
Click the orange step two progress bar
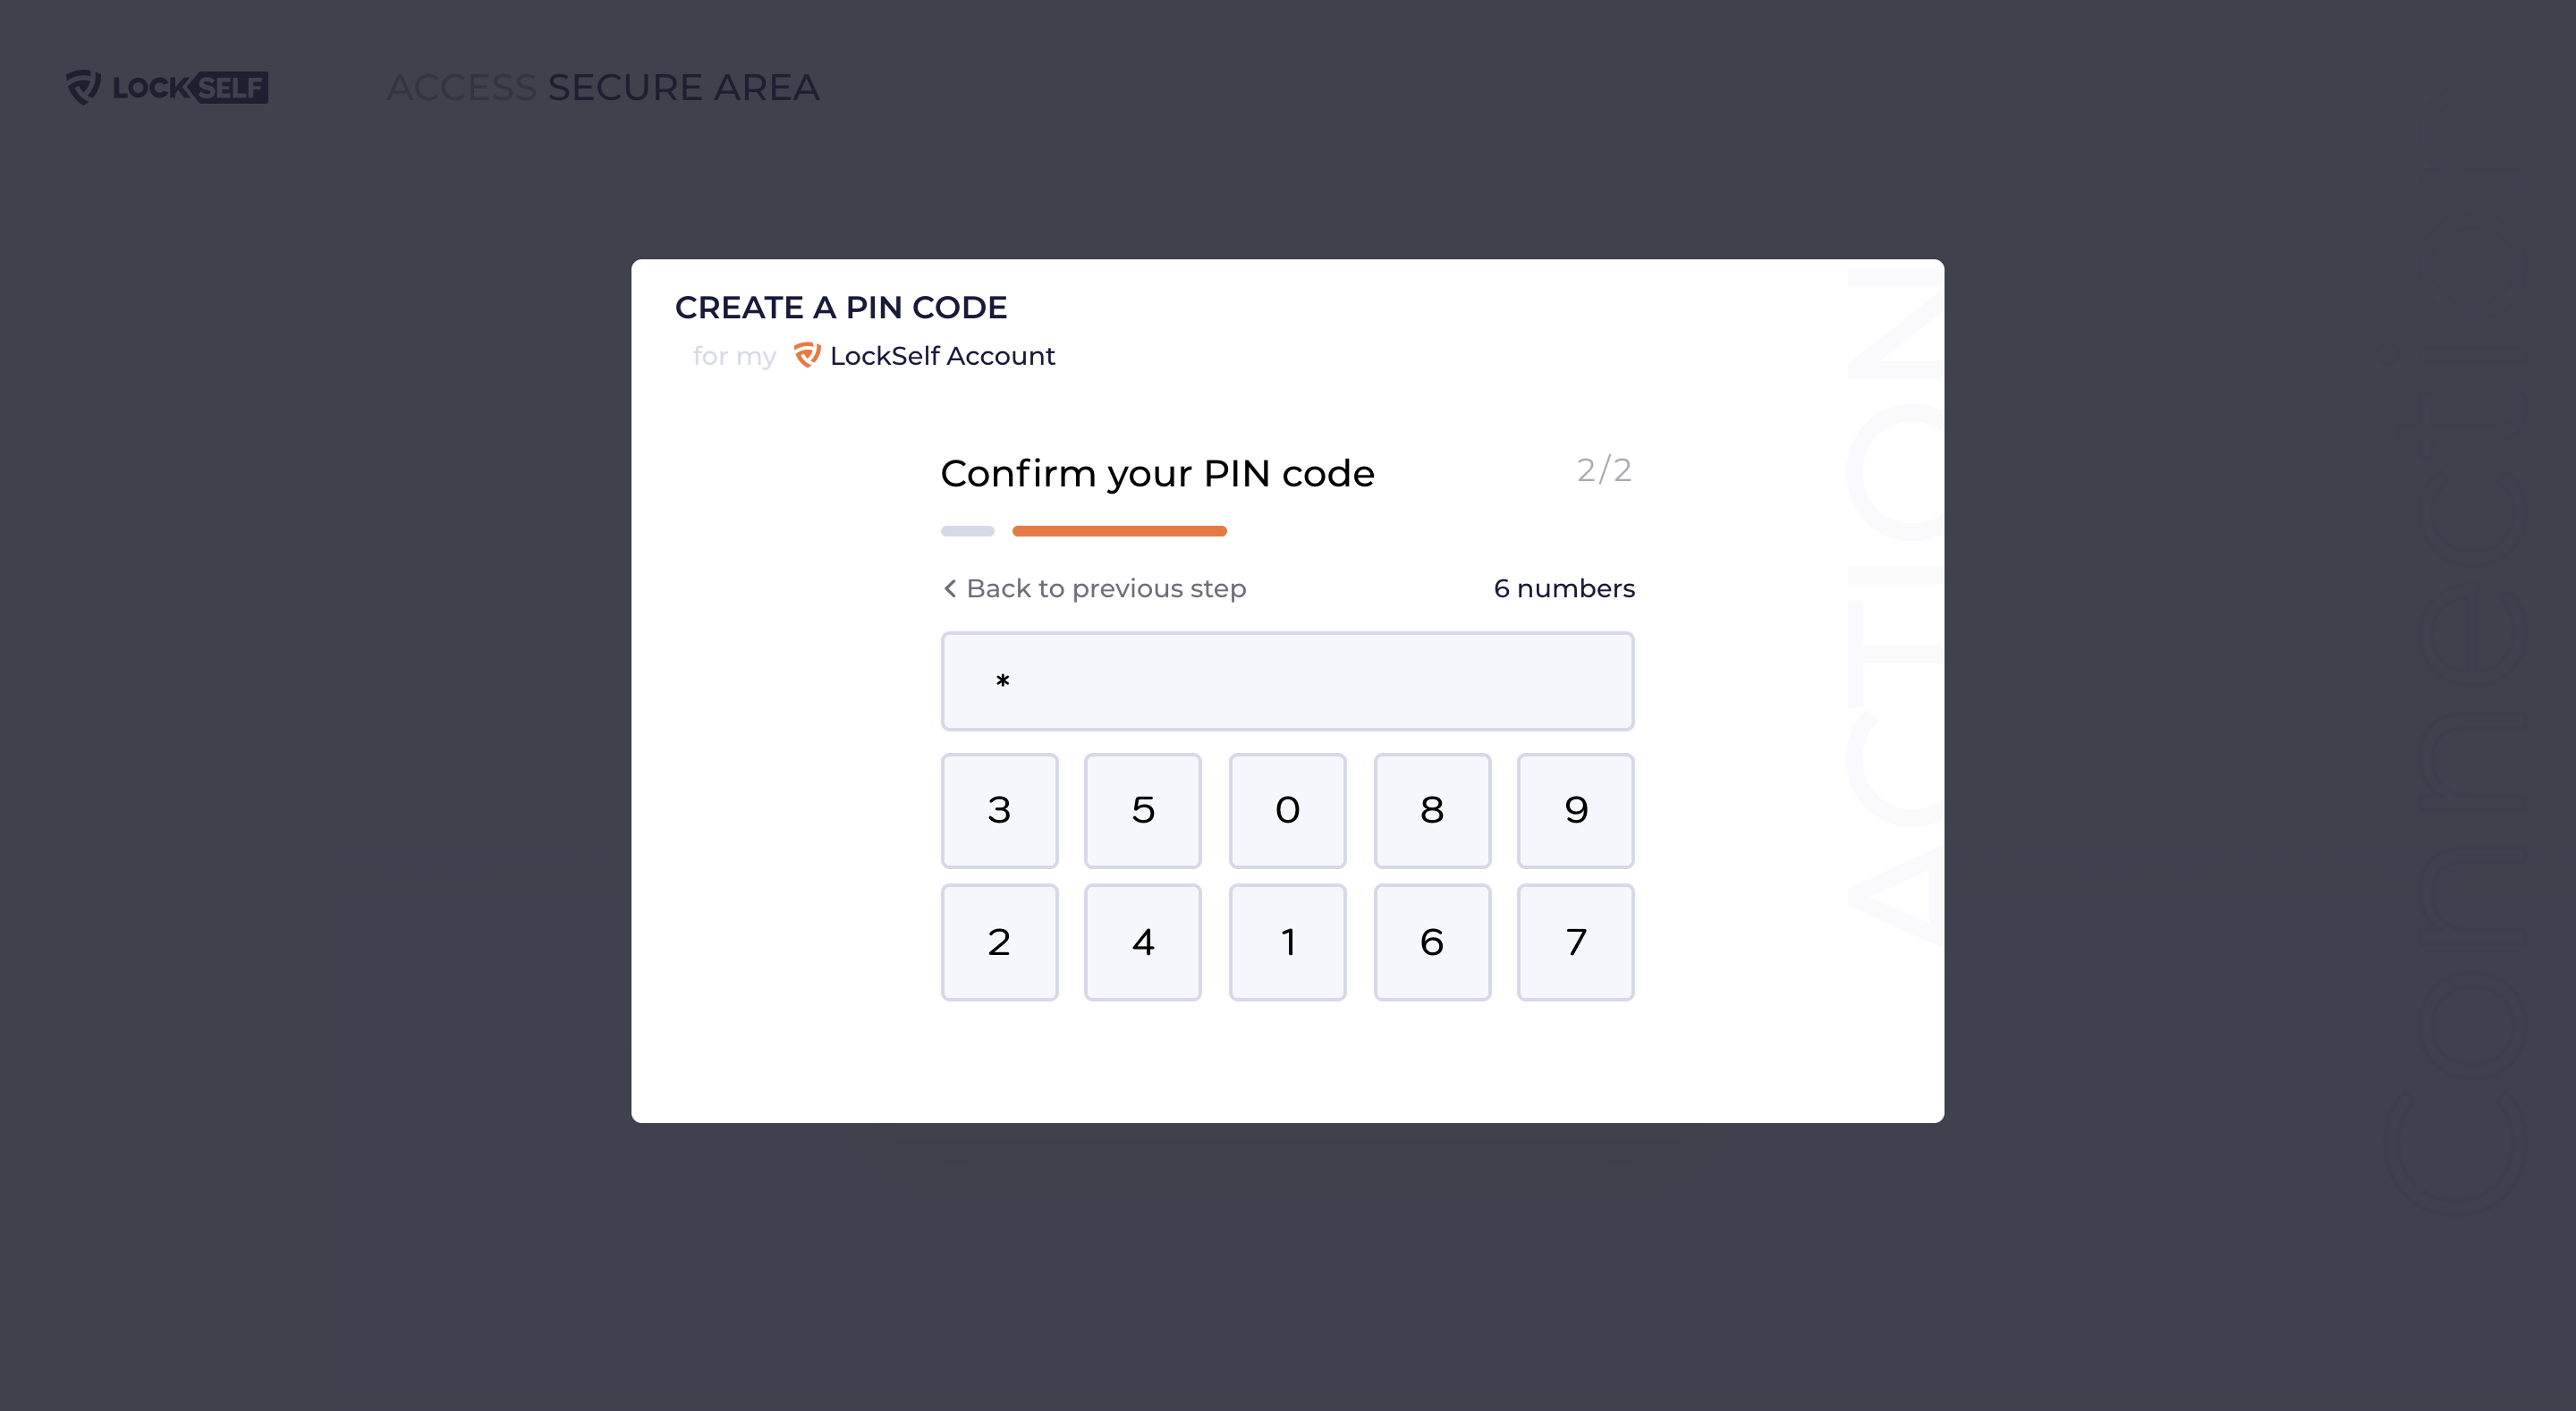point(1119,531)
